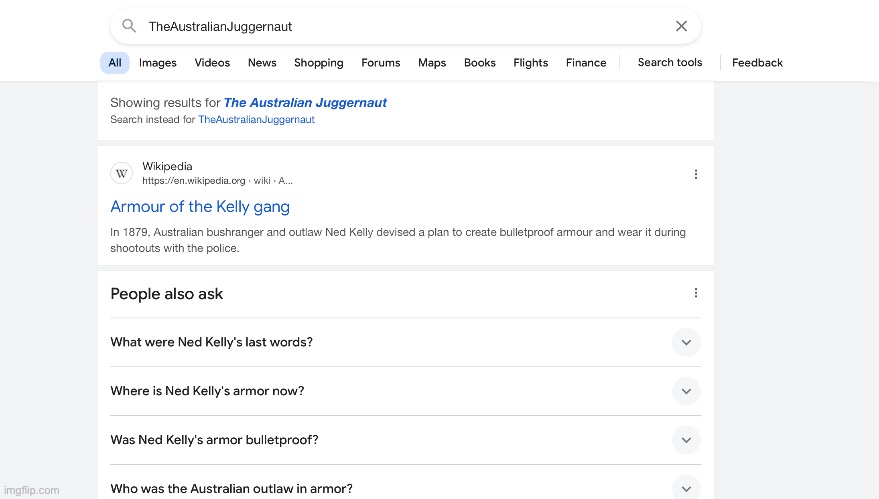Click the Wikipedia favicon logo

coord(121,173)
